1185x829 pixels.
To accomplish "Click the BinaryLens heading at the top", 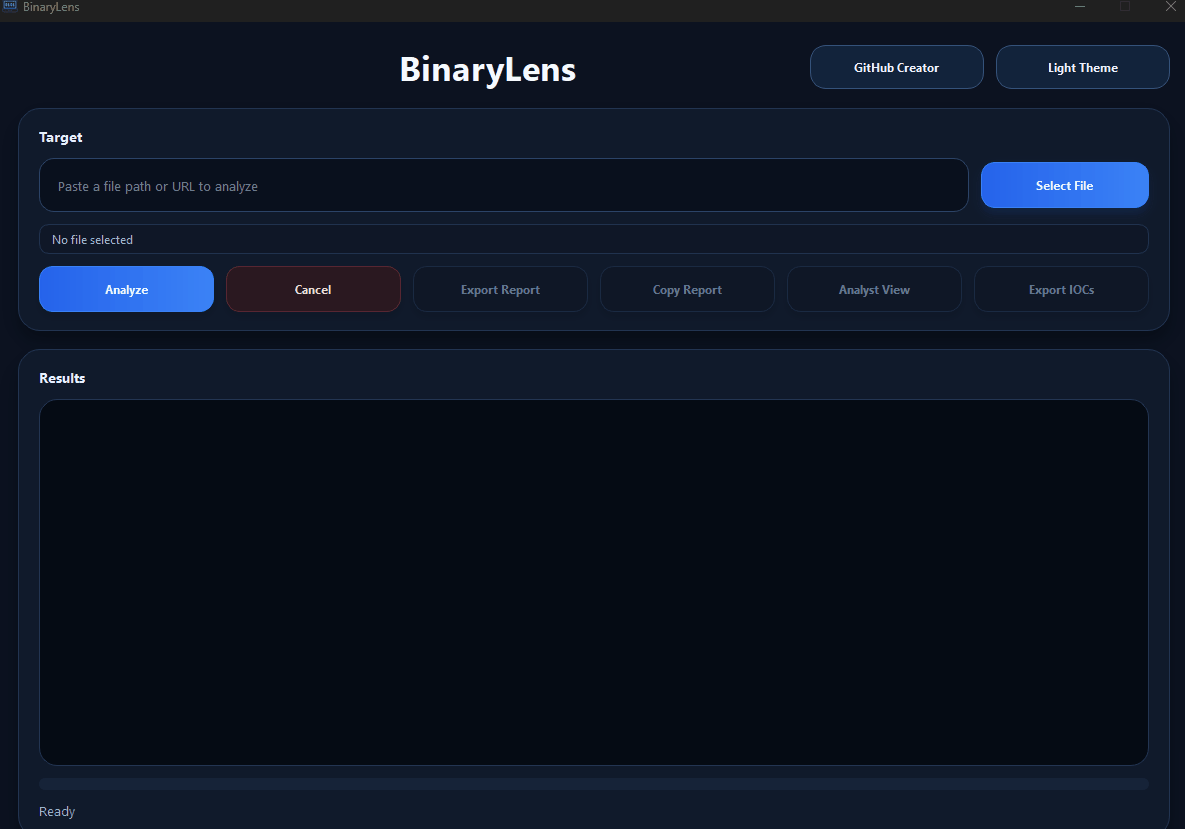I will click(487, 70).
